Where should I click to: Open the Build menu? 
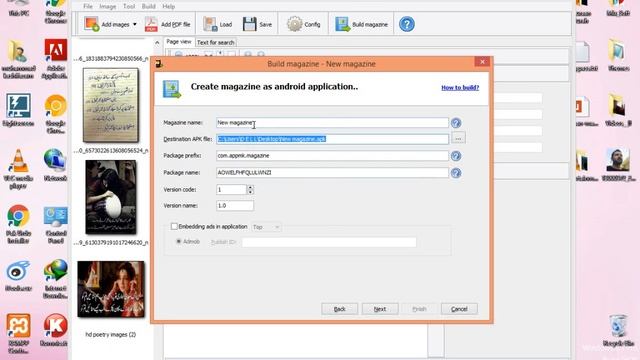point(149,7)
